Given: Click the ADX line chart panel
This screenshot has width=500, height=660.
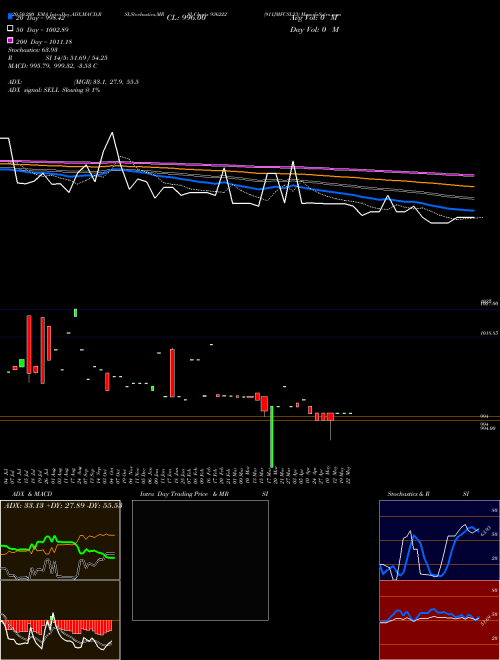Looking at the screenshot, I should (60, 540).
